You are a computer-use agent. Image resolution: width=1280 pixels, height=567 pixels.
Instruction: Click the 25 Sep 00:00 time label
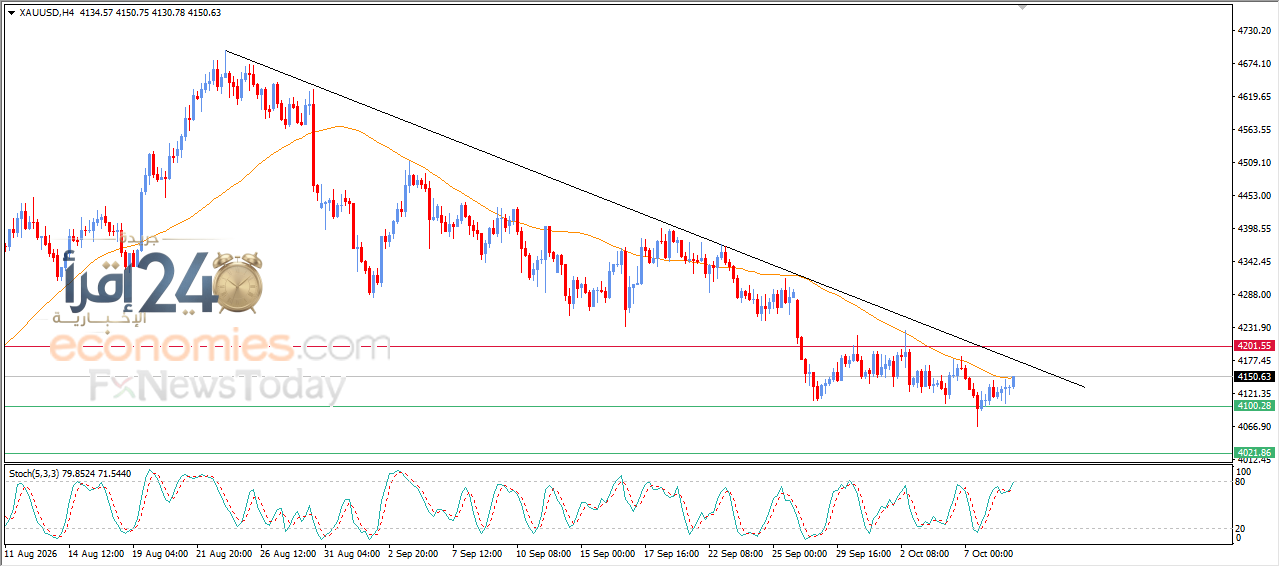801,552
